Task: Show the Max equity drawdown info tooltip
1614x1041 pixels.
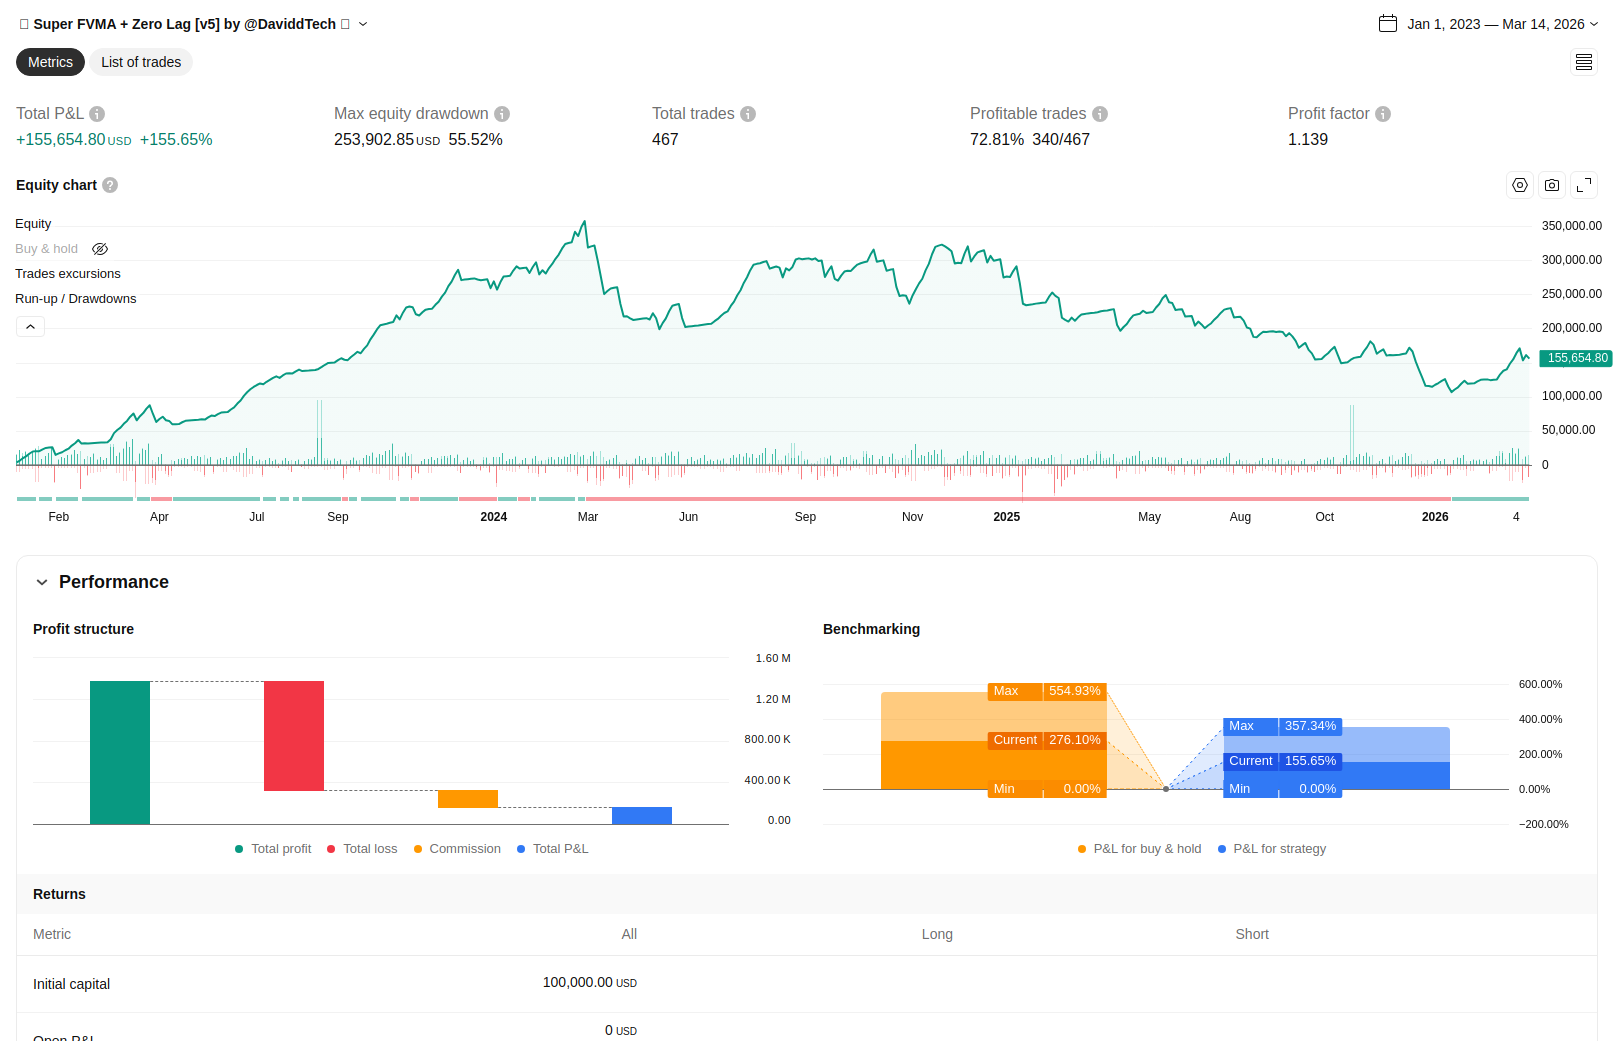Action: click(x=502, y=114)
